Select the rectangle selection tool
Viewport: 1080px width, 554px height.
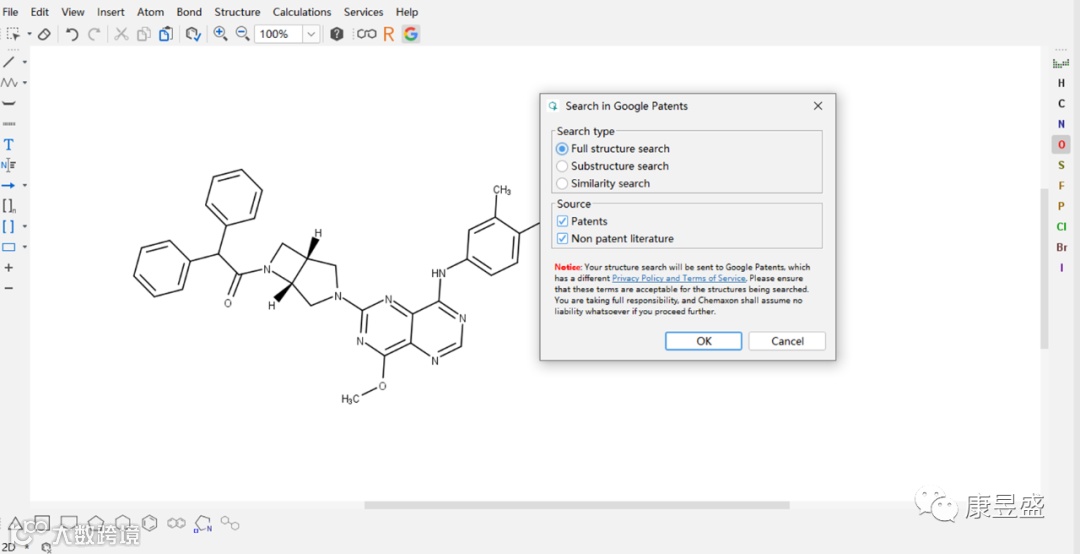click(x=13, y=34)
